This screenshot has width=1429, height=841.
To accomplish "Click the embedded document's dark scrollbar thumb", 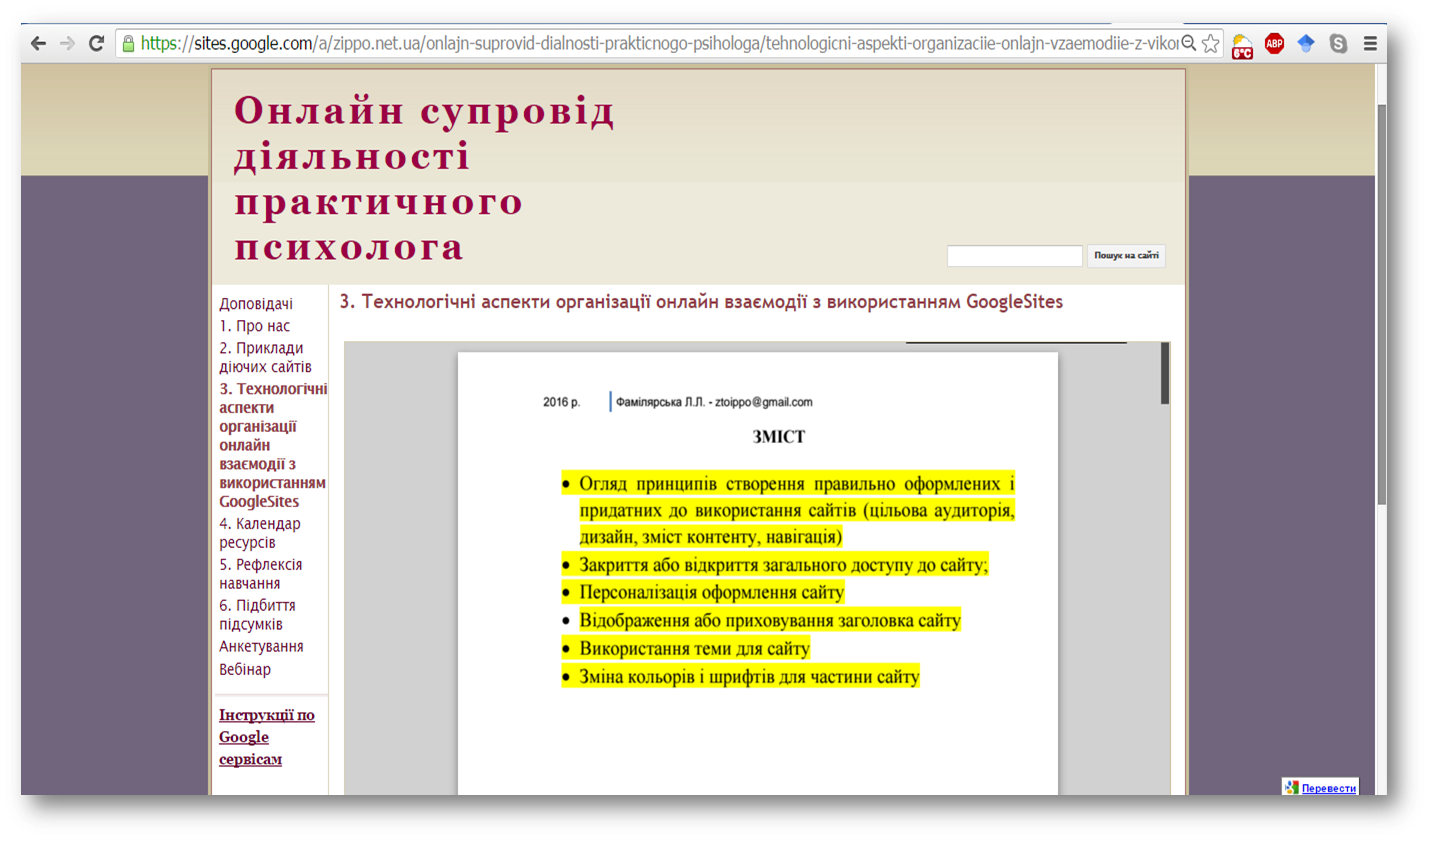I will [x=1165, y=373].
